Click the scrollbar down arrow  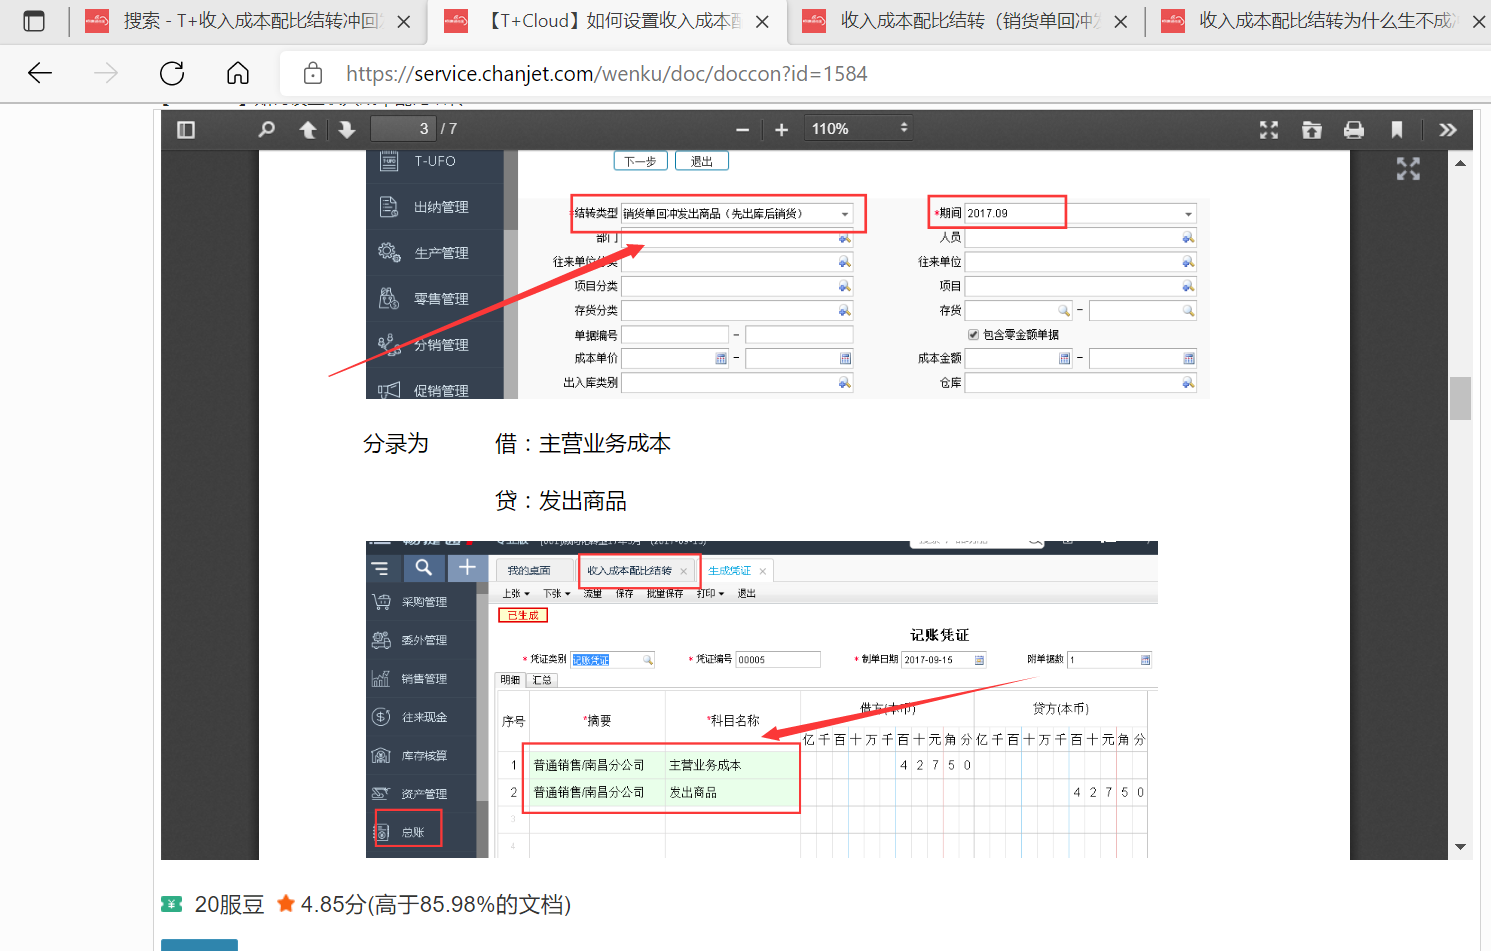(x=1461, y=847)
